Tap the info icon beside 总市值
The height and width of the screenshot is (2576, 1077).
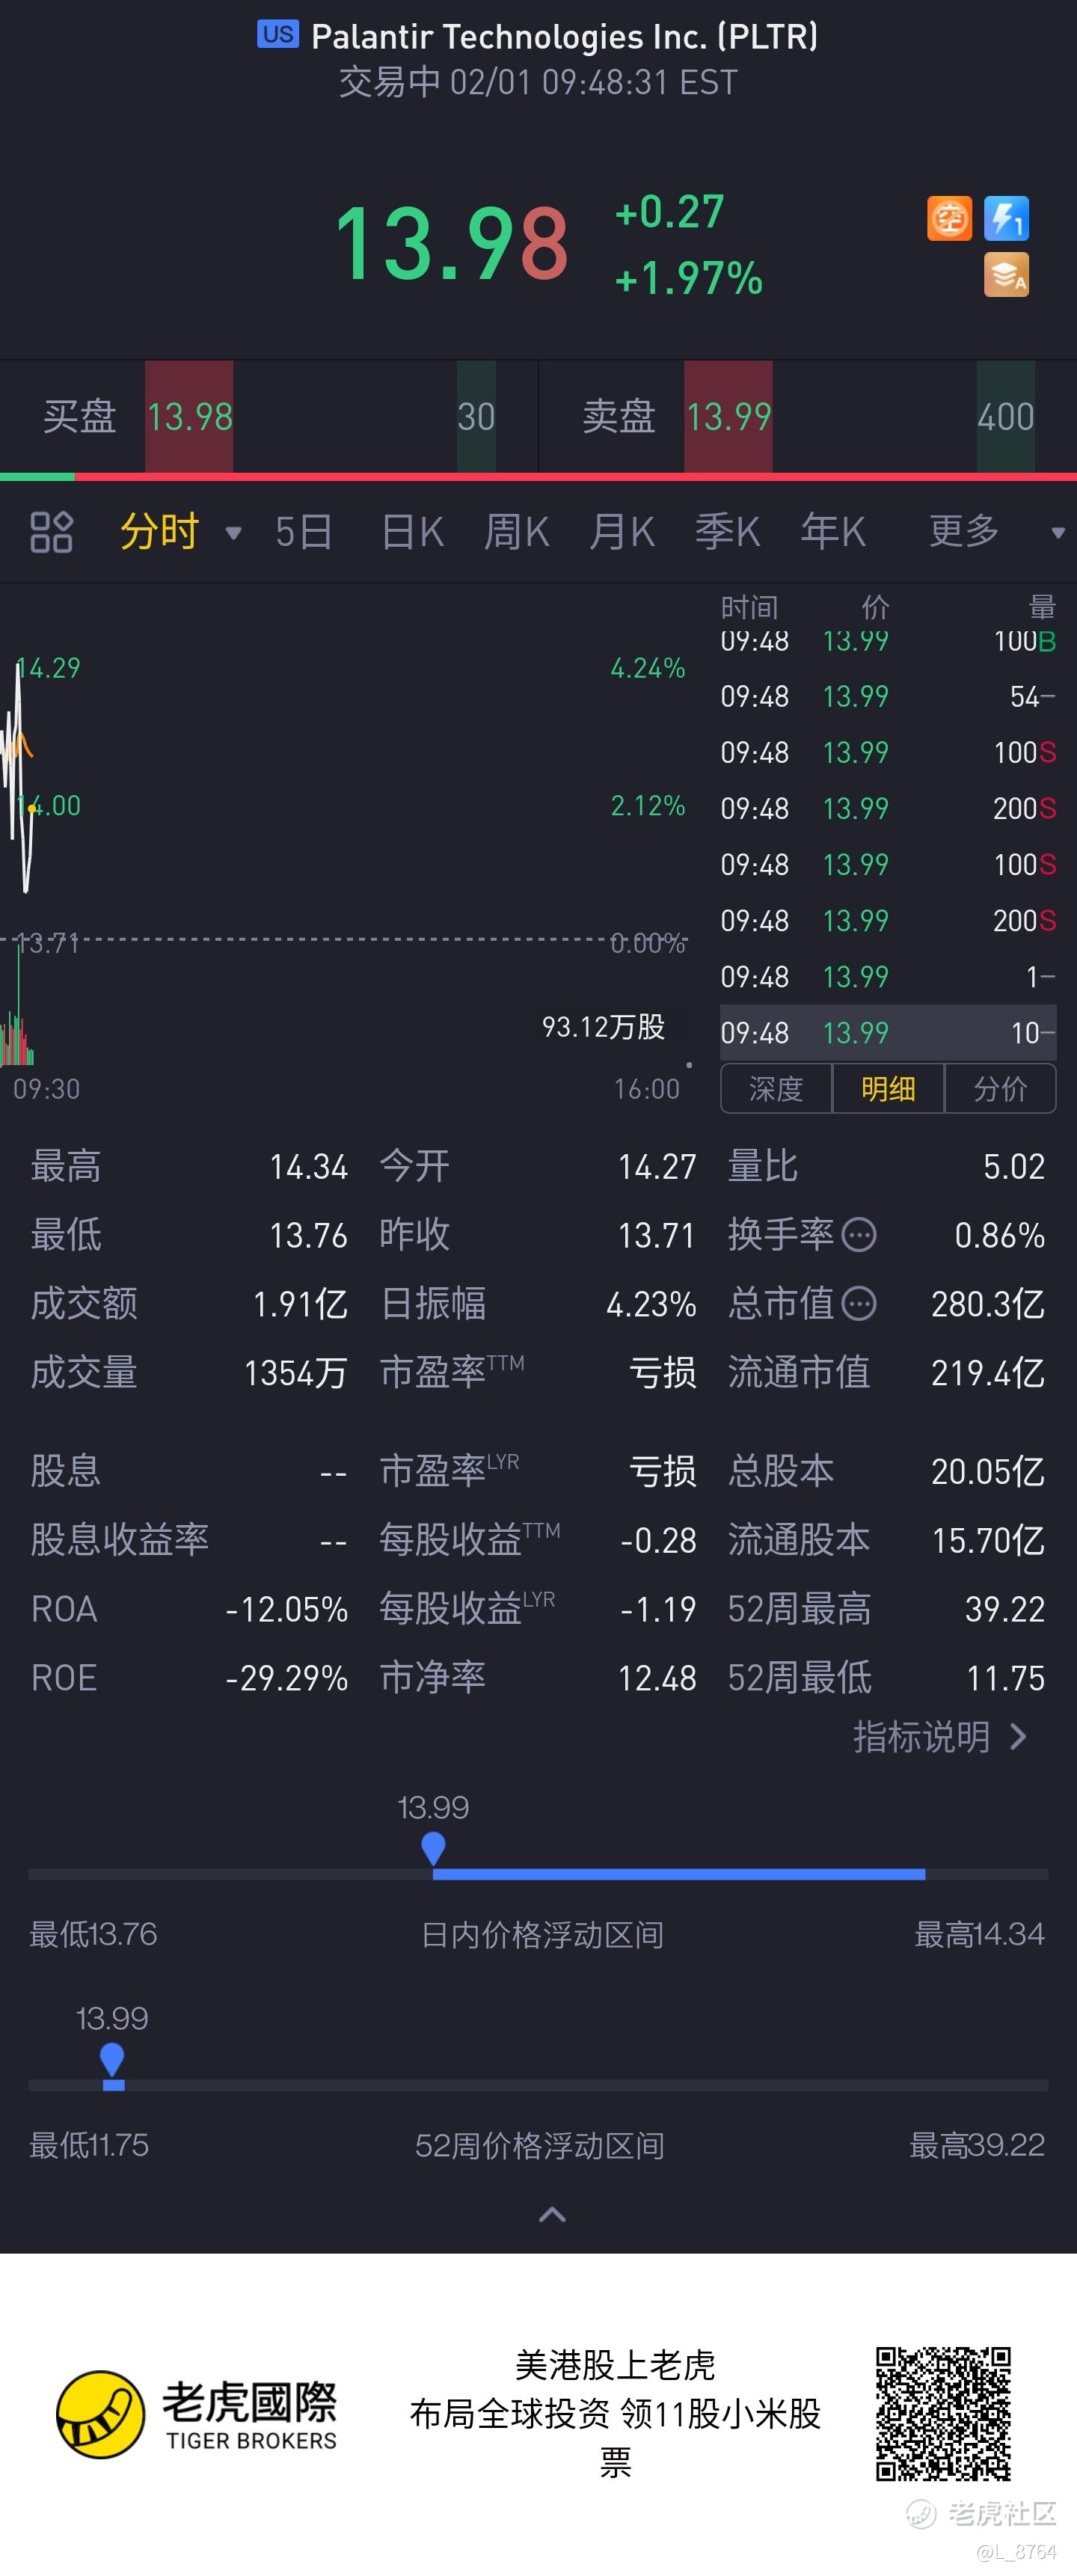(x=859, y=1303)
